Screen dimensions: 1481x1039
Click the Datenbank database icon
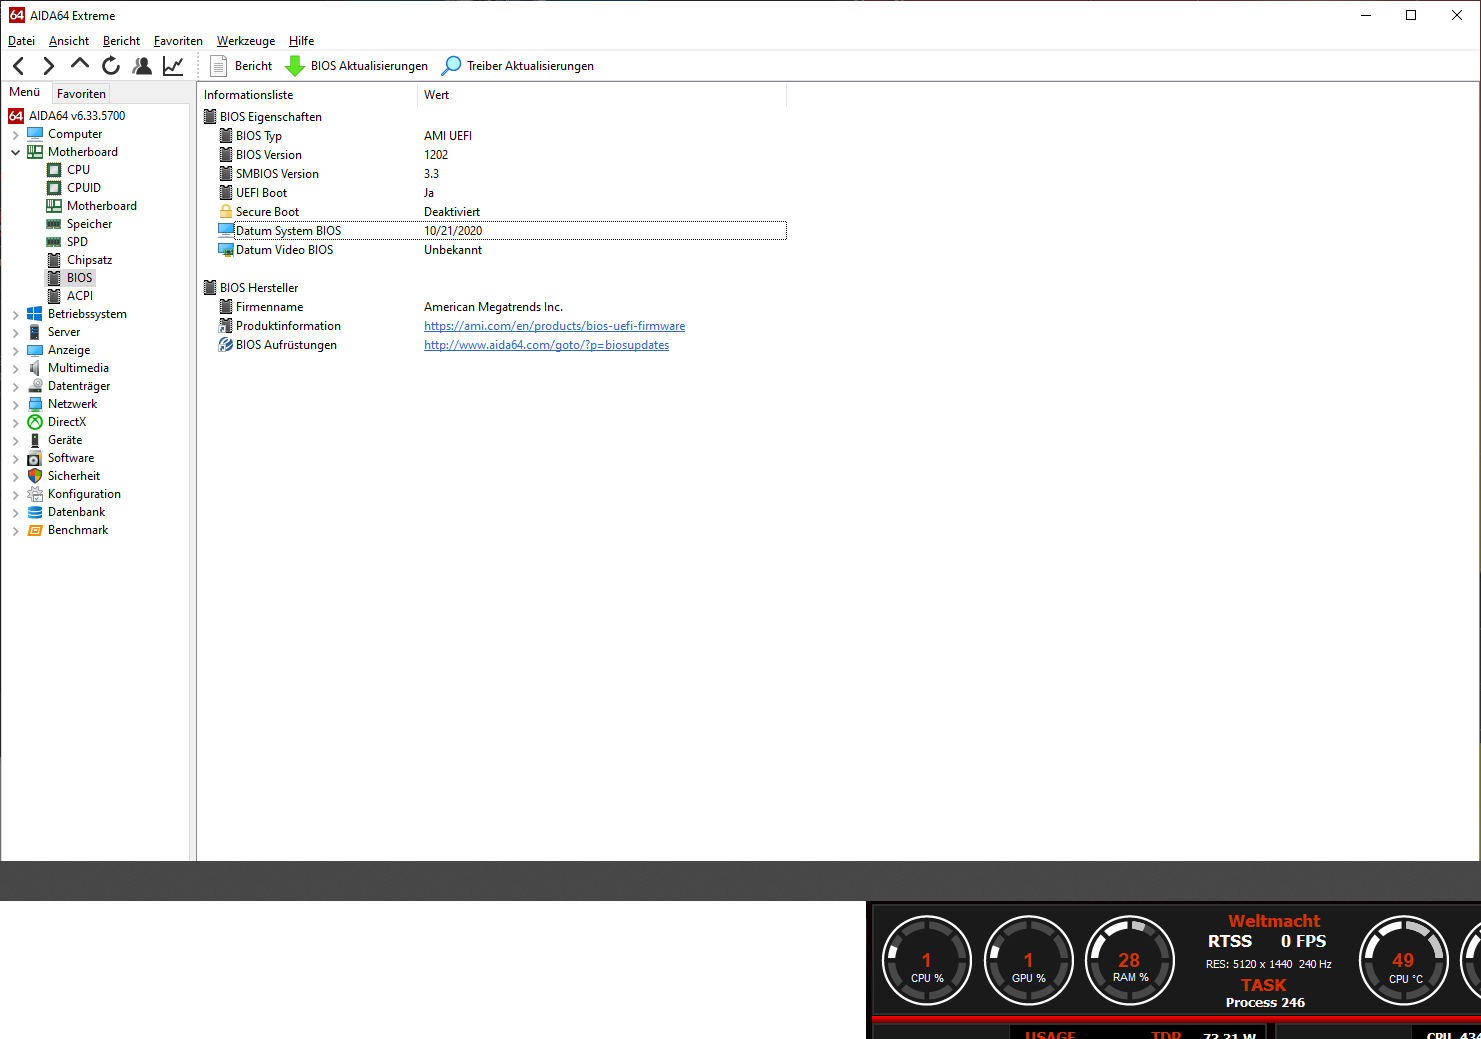point(35,512)
